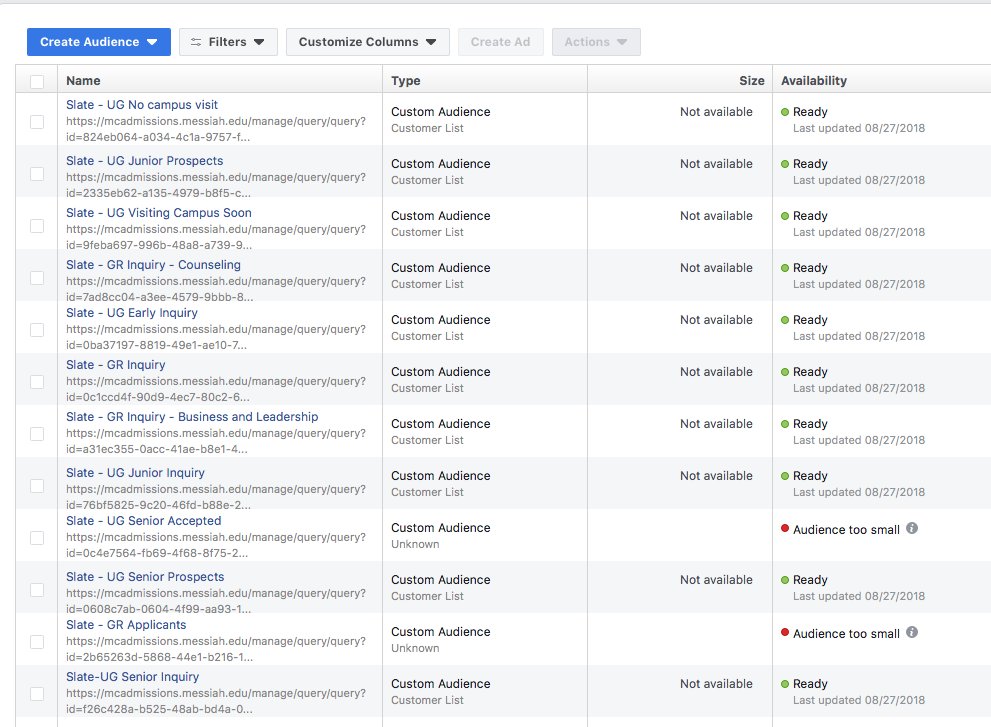Tick the checkbox for Slate - UG Early Inquiry
Image resolution: width=991 pixels, height=727 pixels.
click(x=37, y=329)
